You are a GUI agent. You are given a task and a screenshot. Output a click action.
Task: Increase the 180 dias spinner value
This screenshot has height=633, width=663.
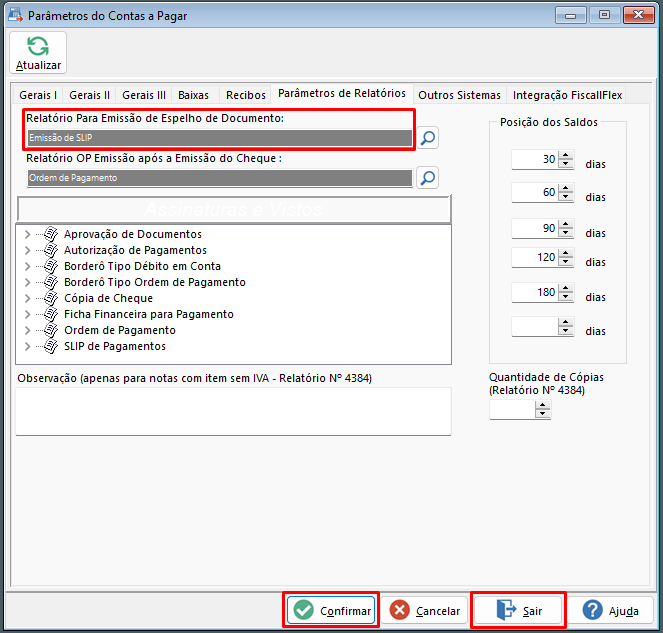click(x=566, y=288)
